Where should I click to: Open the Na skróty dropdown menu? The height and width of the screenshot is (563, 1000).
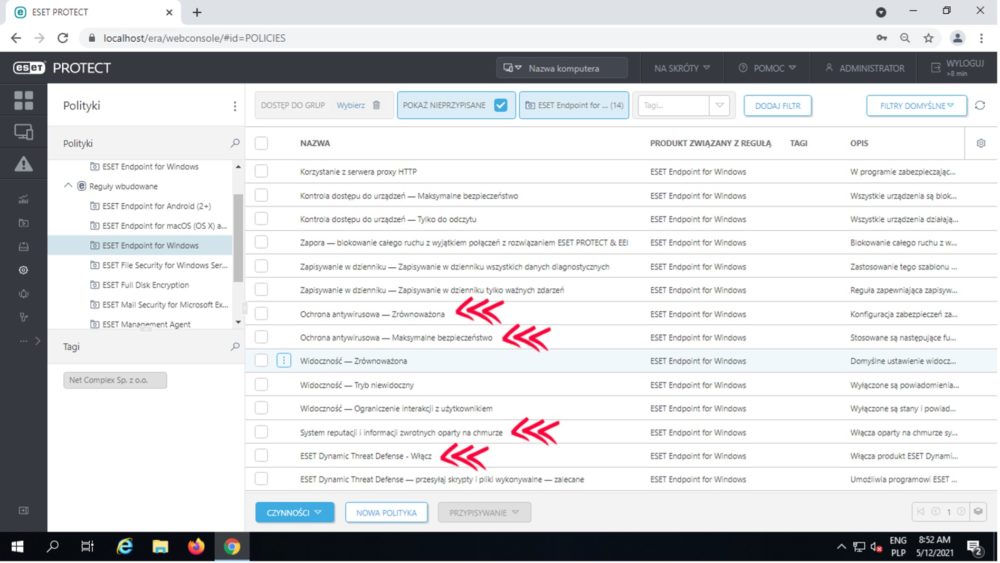[x=682, y=68]
